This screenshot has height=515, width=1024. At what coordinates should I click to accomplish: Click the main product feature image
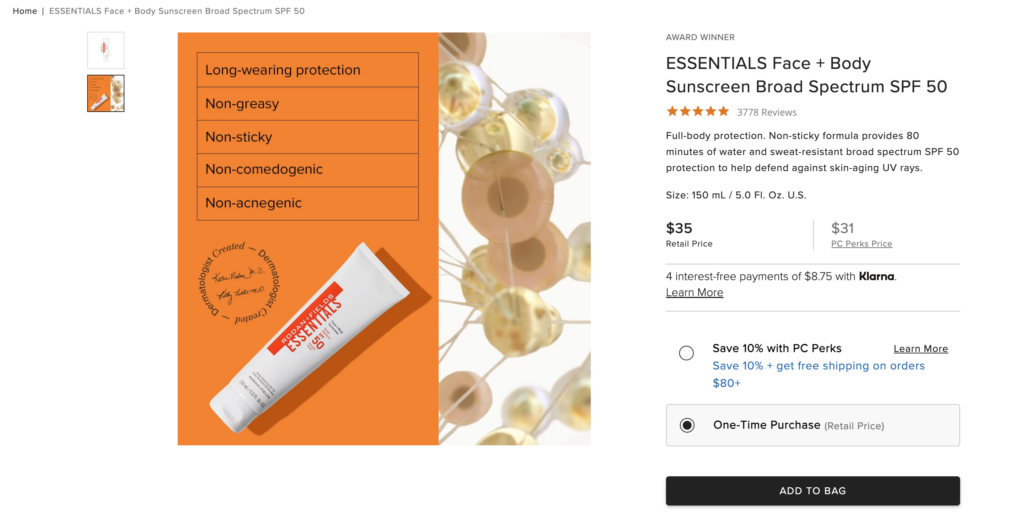[384, 239]
